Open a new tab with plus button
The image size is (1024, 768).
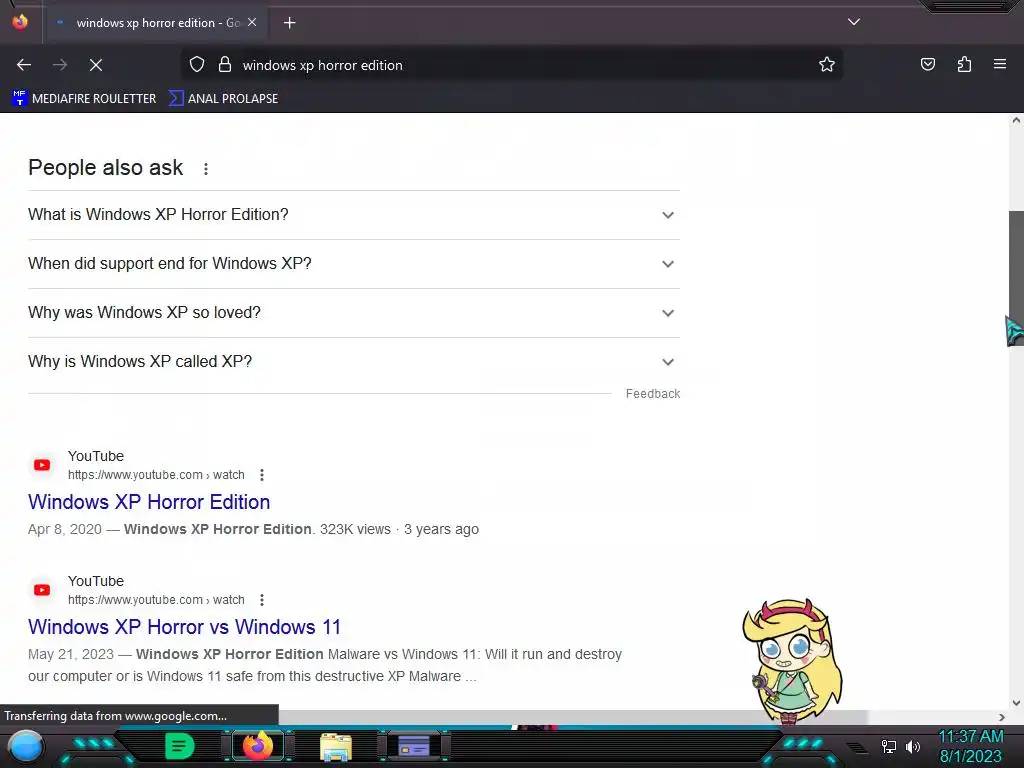click(289, 23)
